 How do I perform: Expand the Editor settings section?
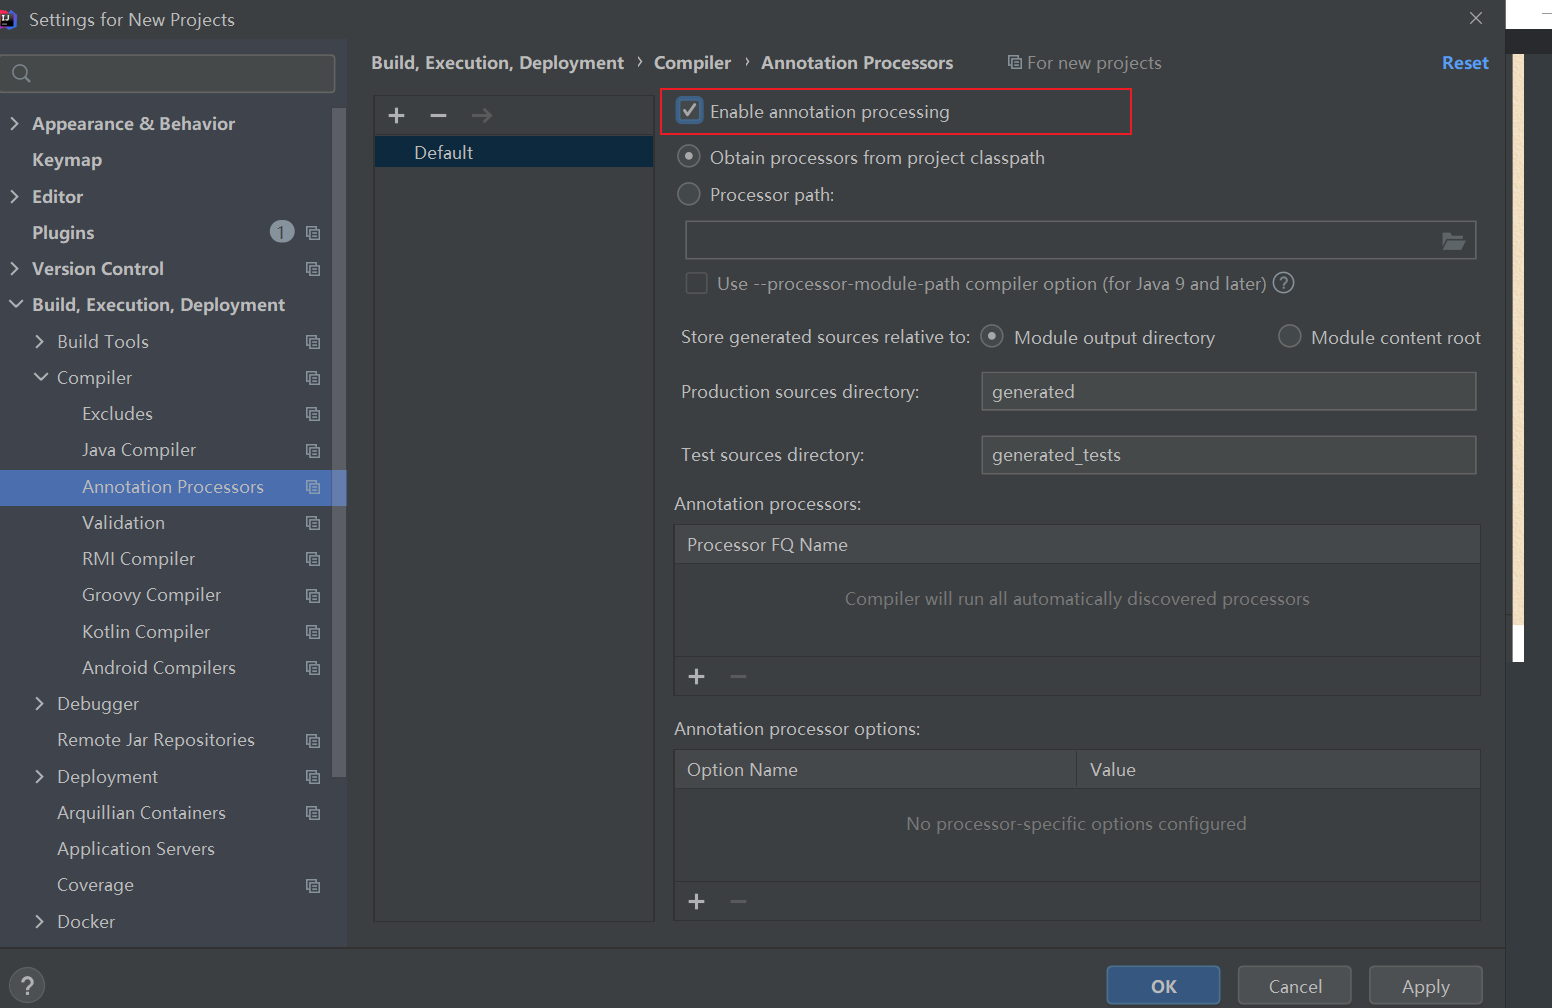[x=14, y=196]
